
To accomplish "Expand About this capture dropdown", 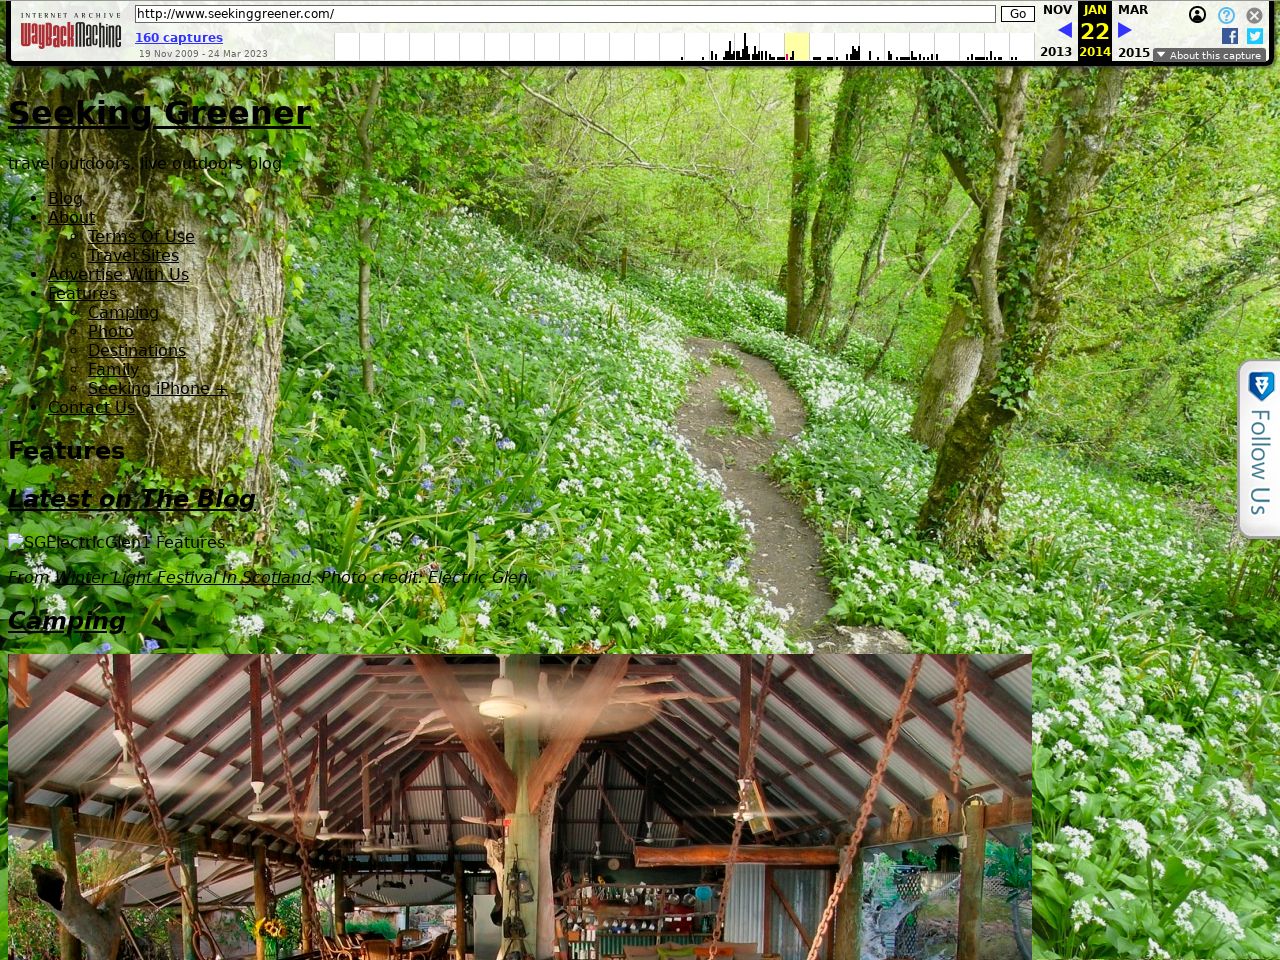I will pyautogui.click(x=1209, y=55).
